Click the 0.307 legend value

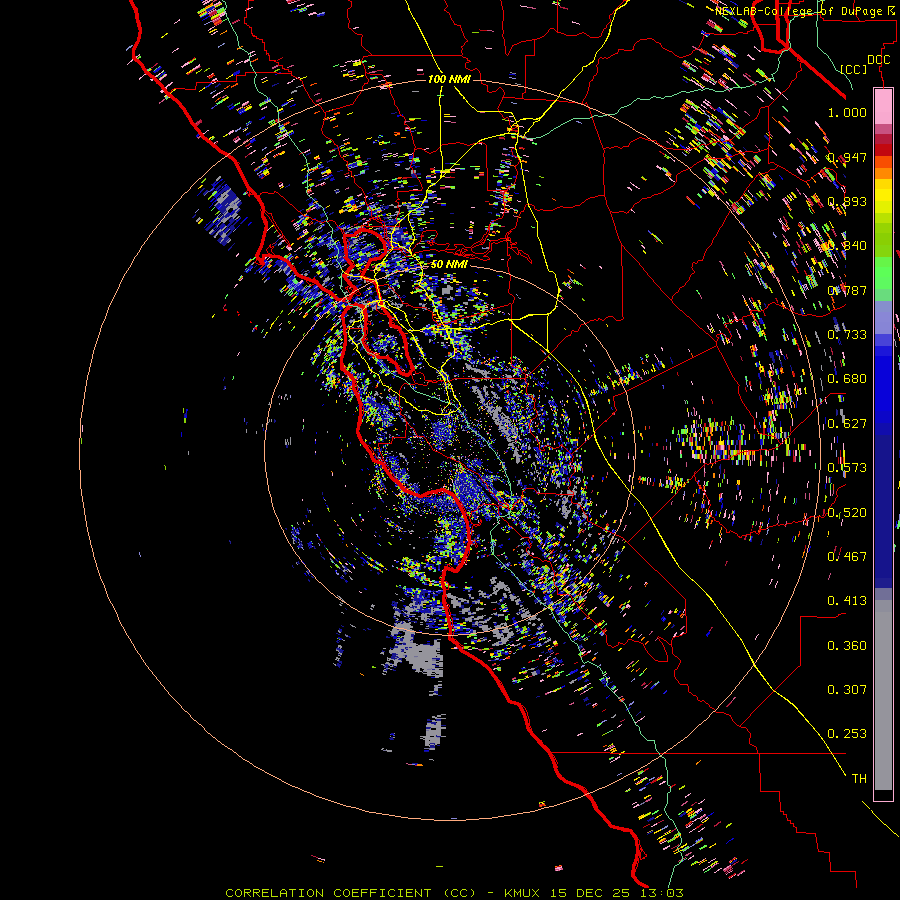point(847,689)
